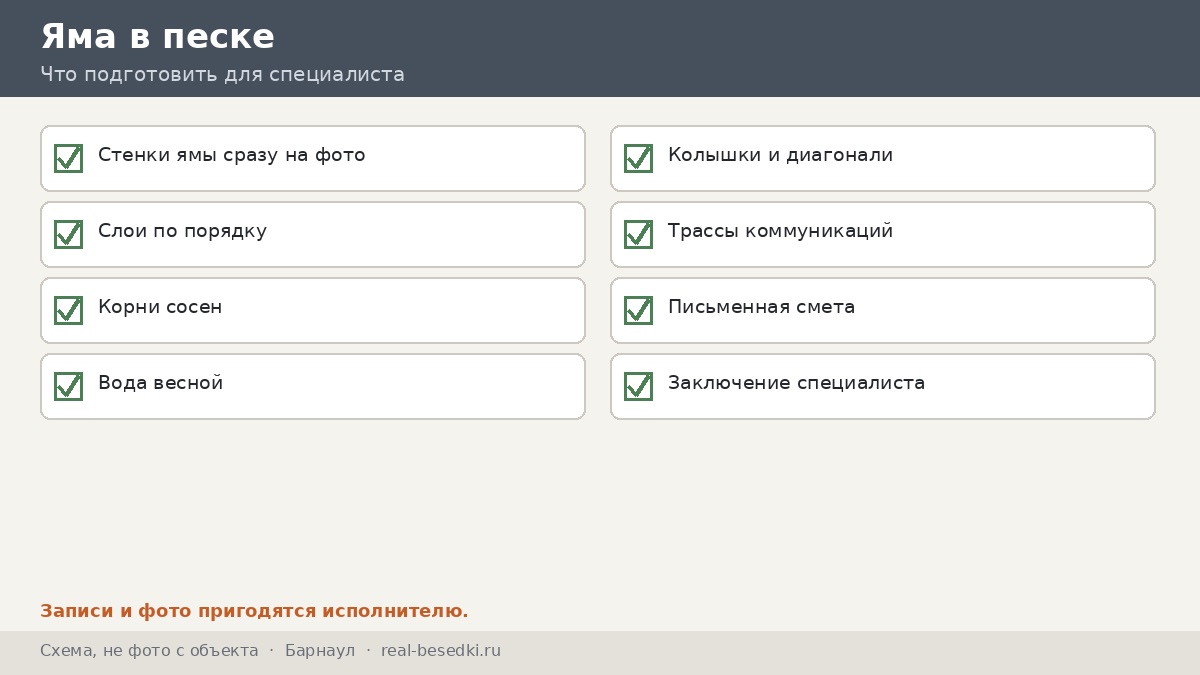Click the text 'Колышки и диагонали'

coord(781,155)
